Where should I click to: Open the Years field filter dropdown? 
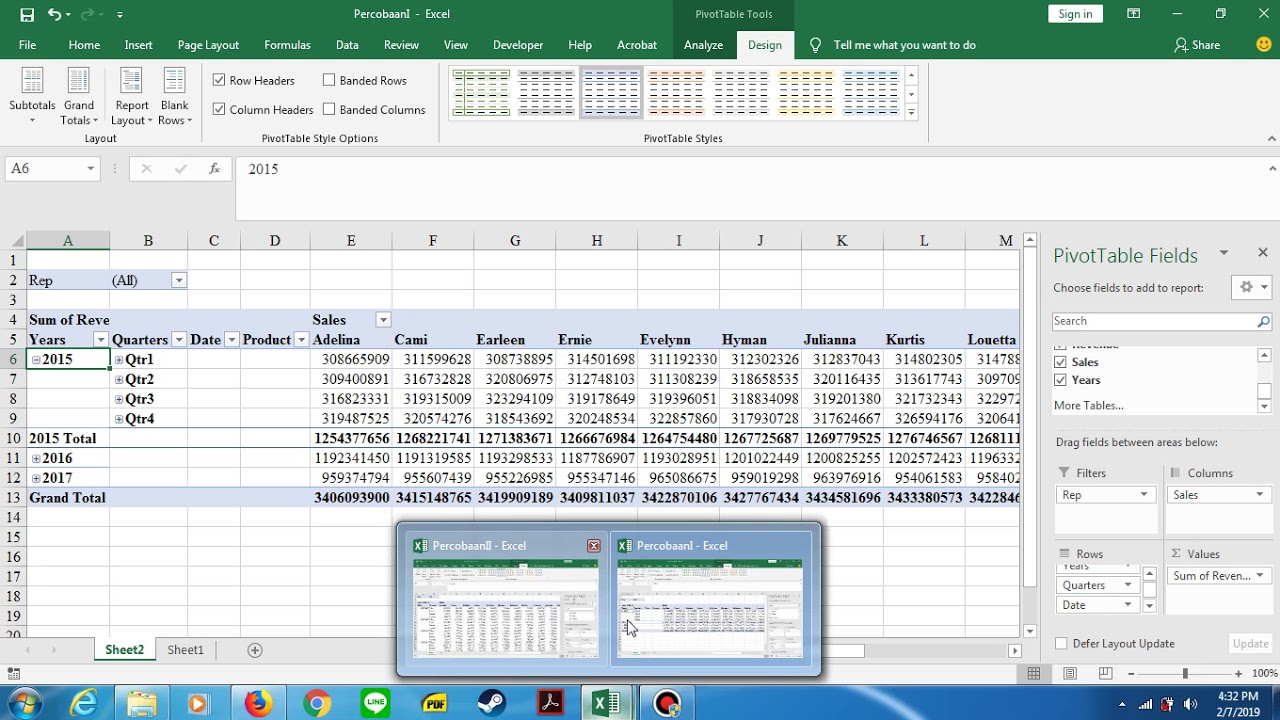100,340
